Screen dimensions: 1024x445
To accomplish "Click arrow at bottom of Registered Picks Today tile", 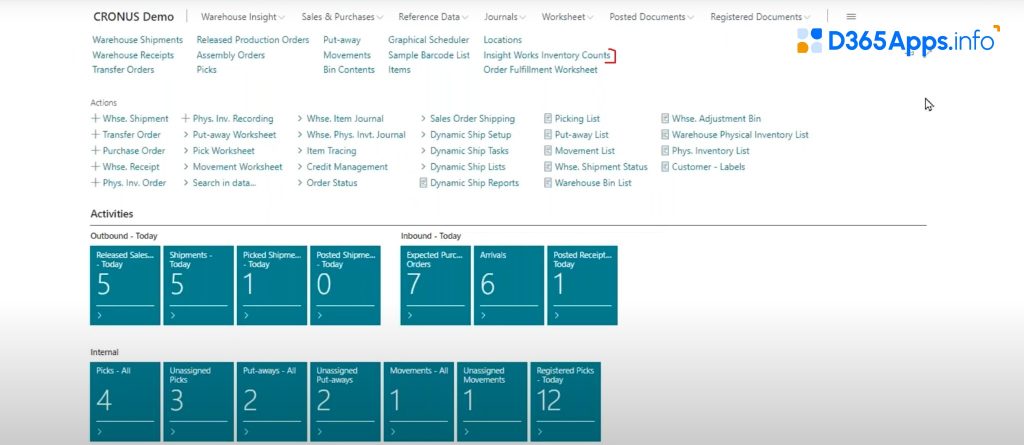I will [x=540, y=432].
